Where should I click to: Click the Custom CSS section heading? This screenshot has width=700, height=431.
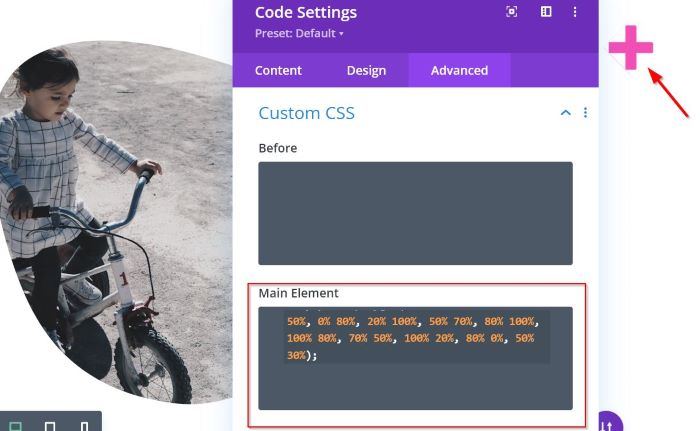click(x=306, y=113)
